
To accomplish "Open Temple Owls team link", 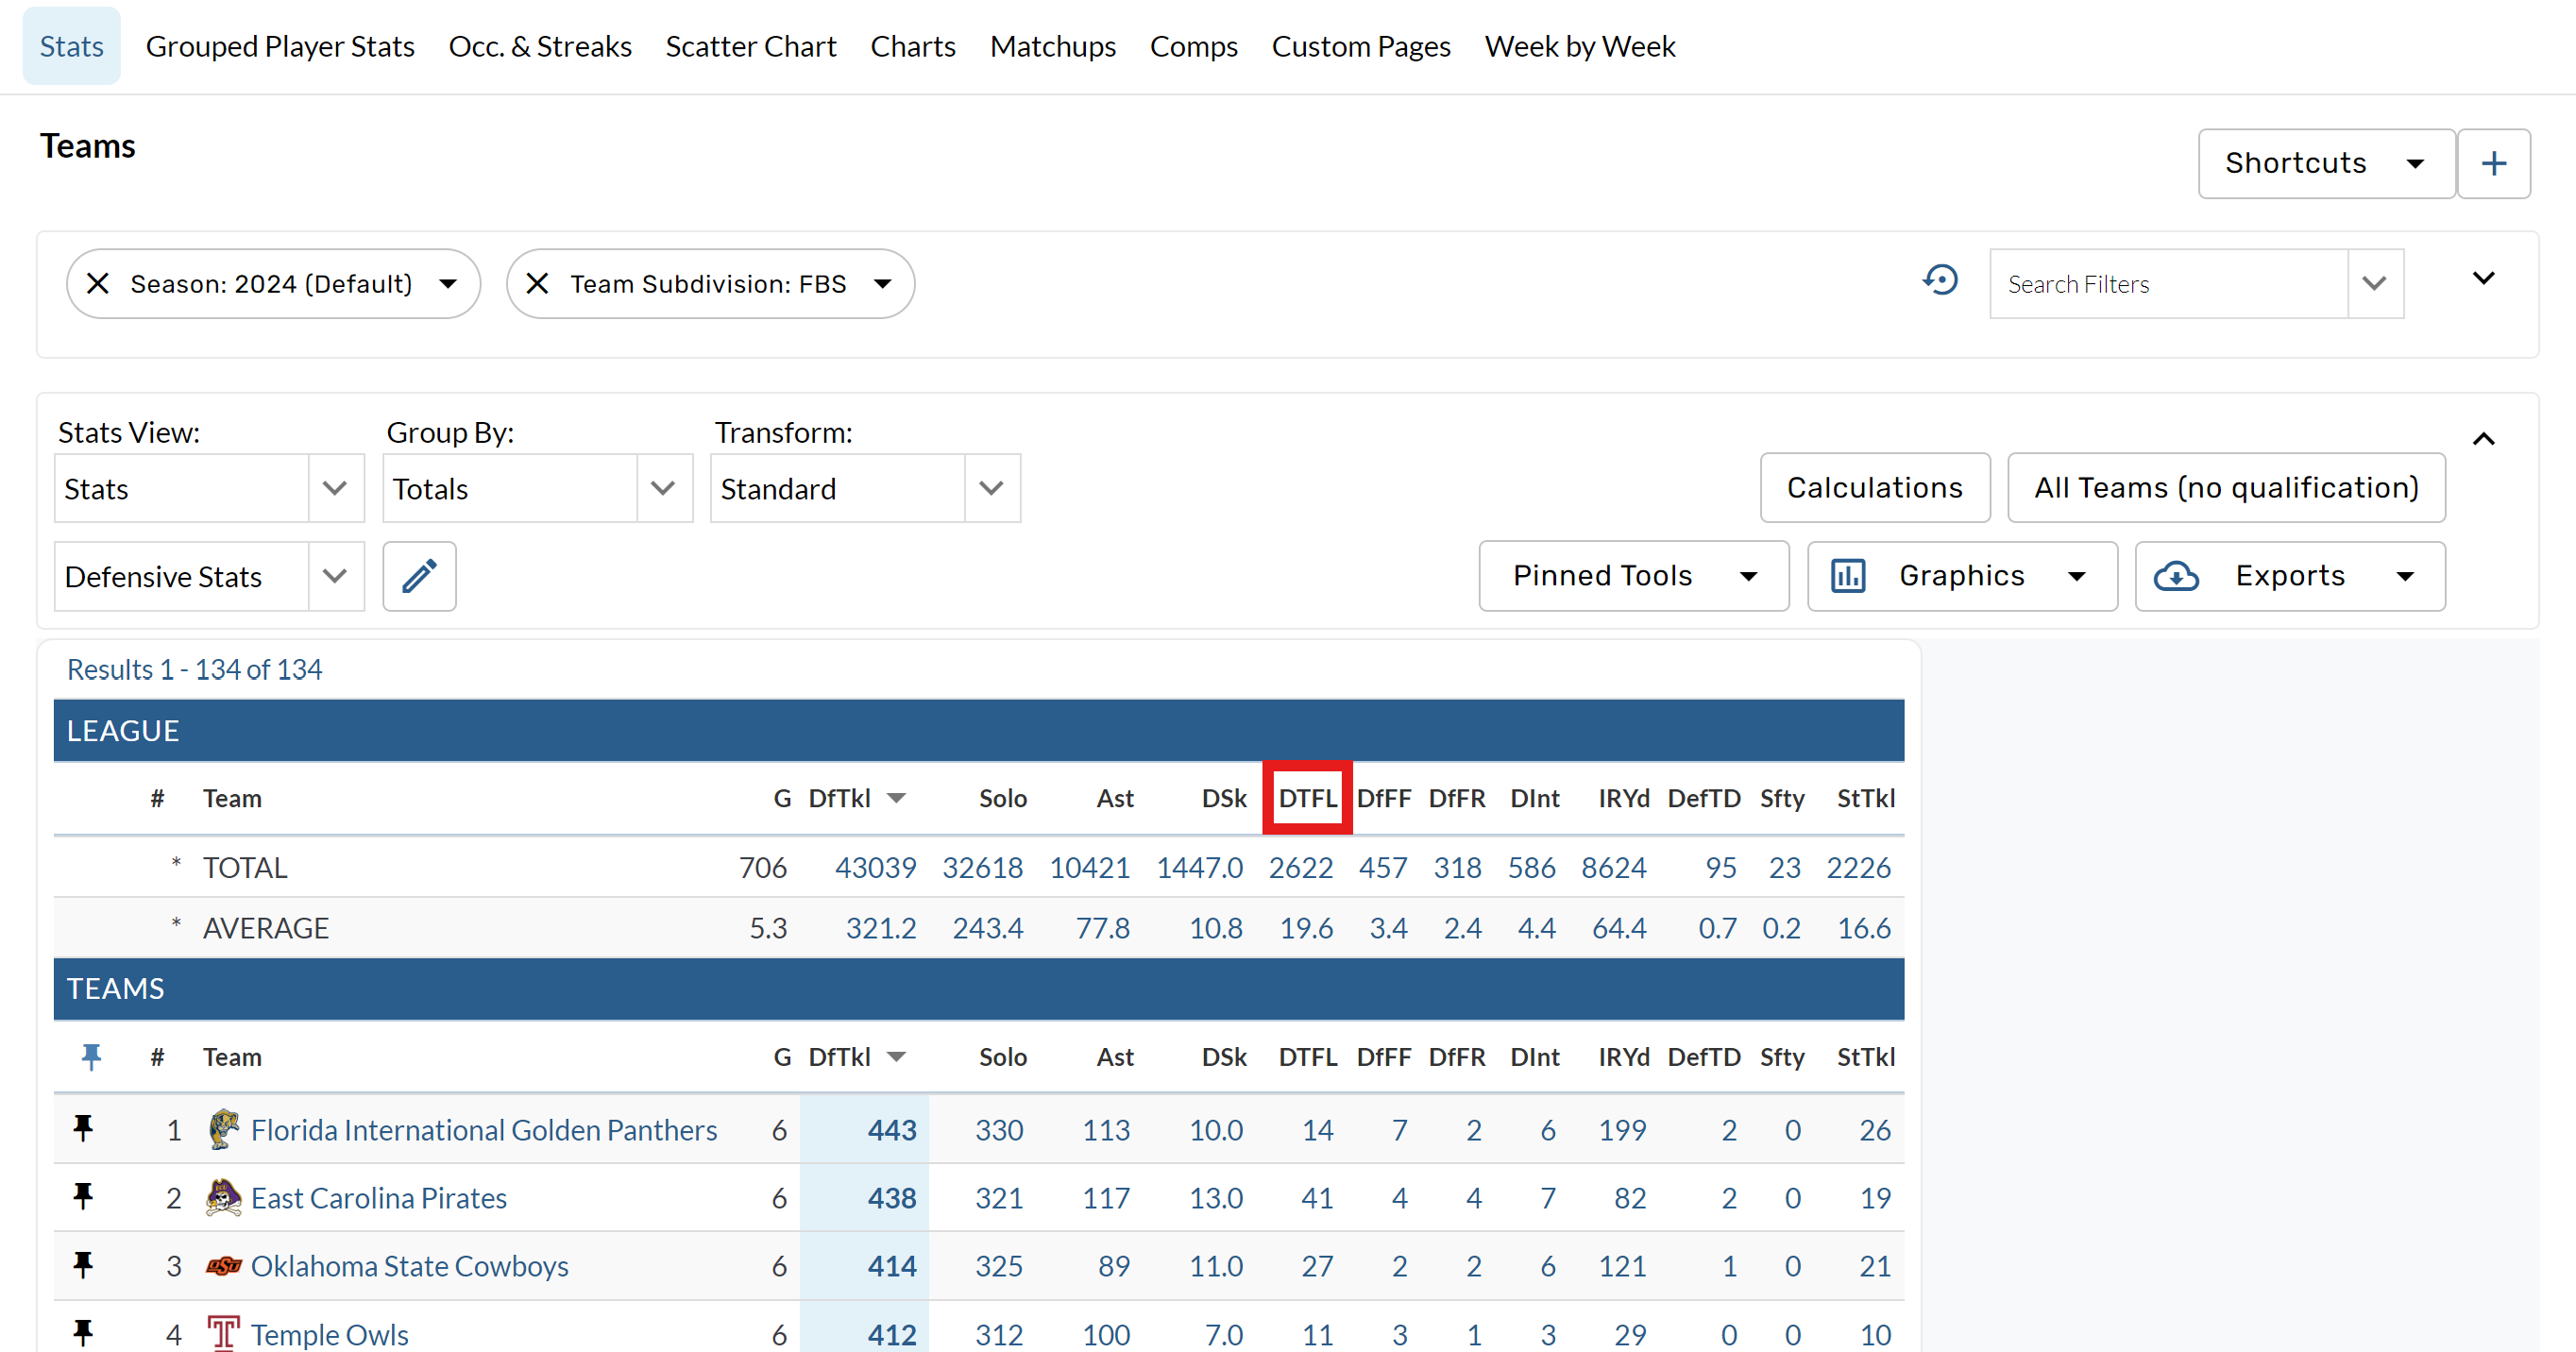I will tap(329, 1334).
